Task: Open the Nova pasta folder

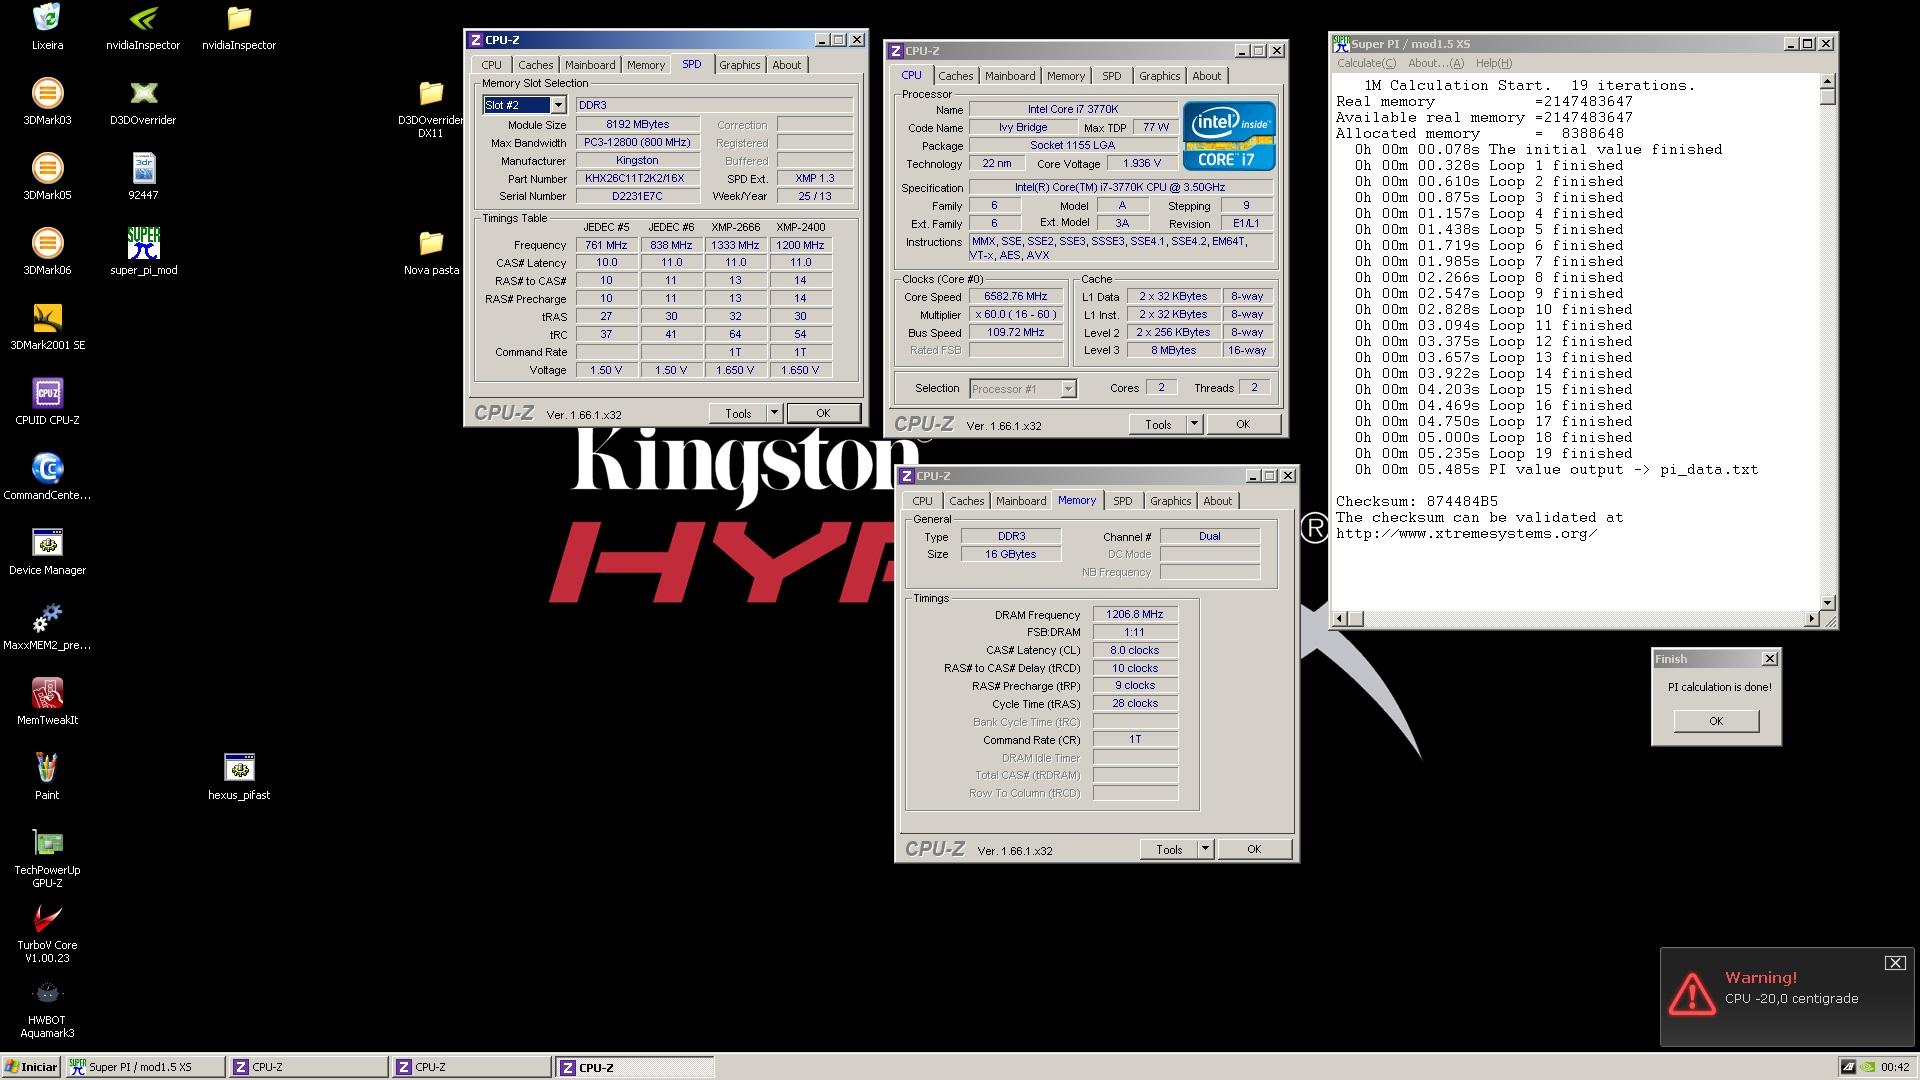Action: click(431, 252)
